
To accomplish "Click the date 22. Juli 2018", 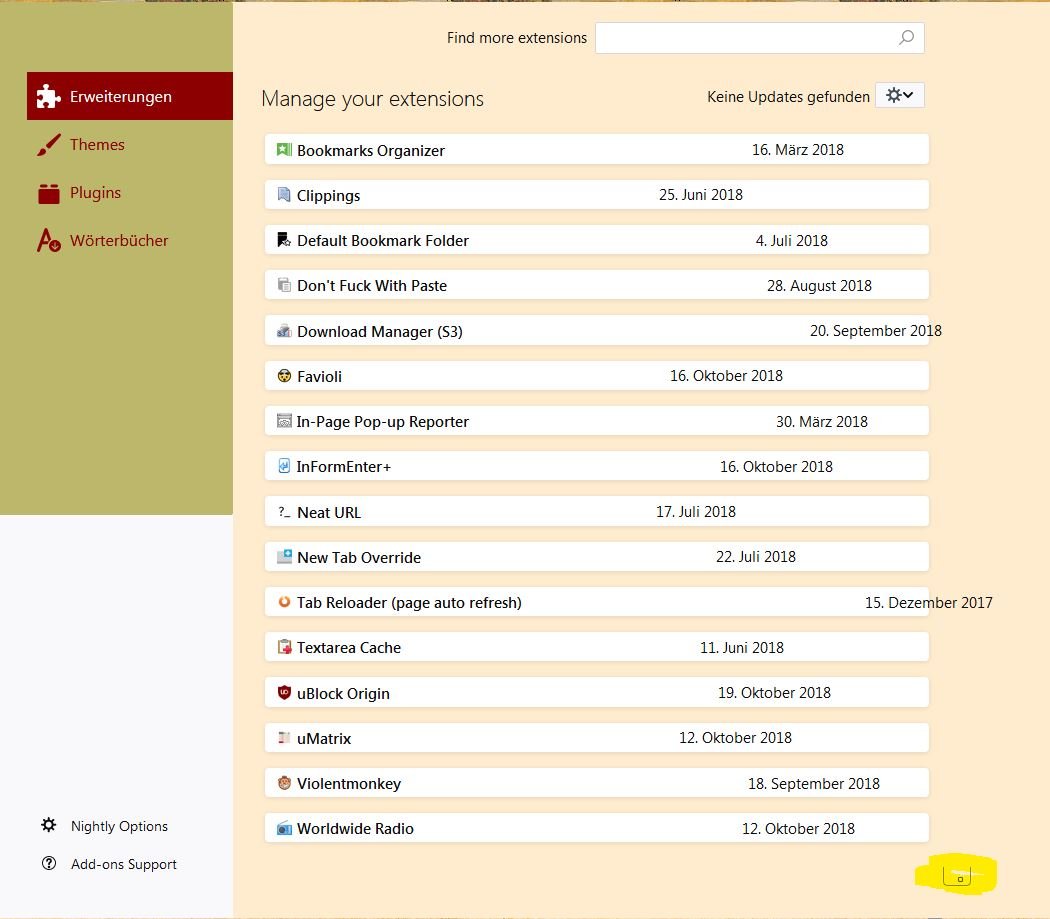I will click(755, 557).
